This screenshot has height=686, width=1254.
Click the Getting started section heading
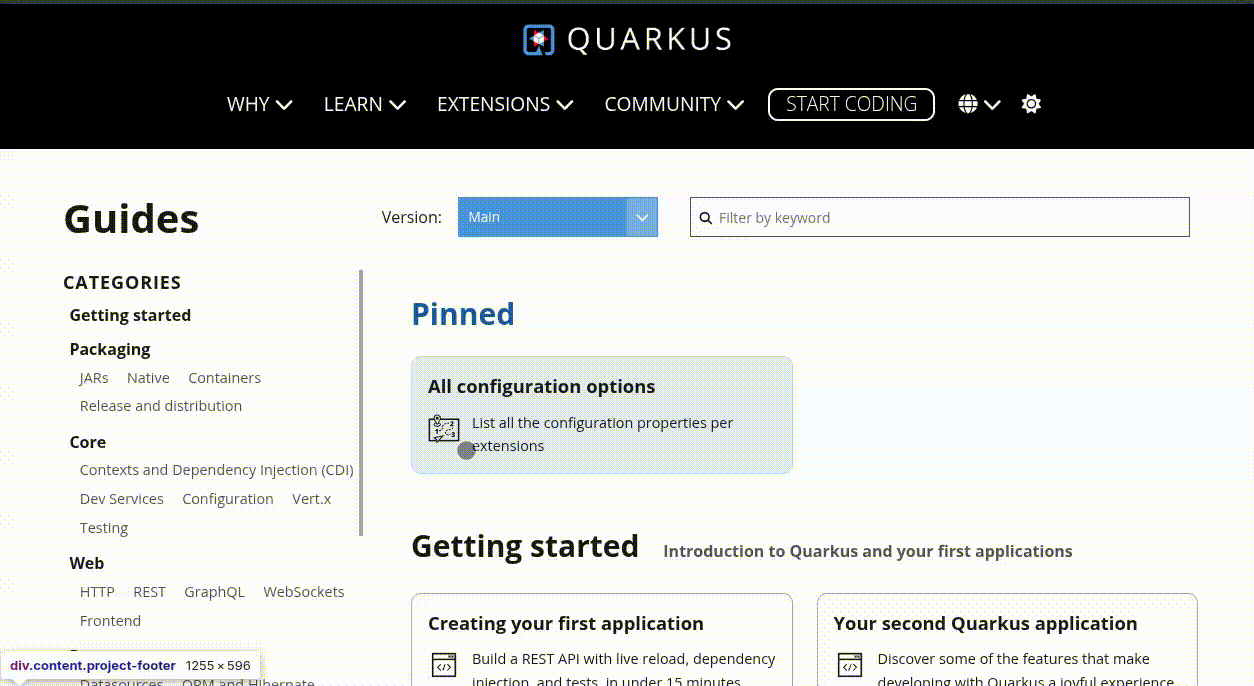(x=525, y=546)
